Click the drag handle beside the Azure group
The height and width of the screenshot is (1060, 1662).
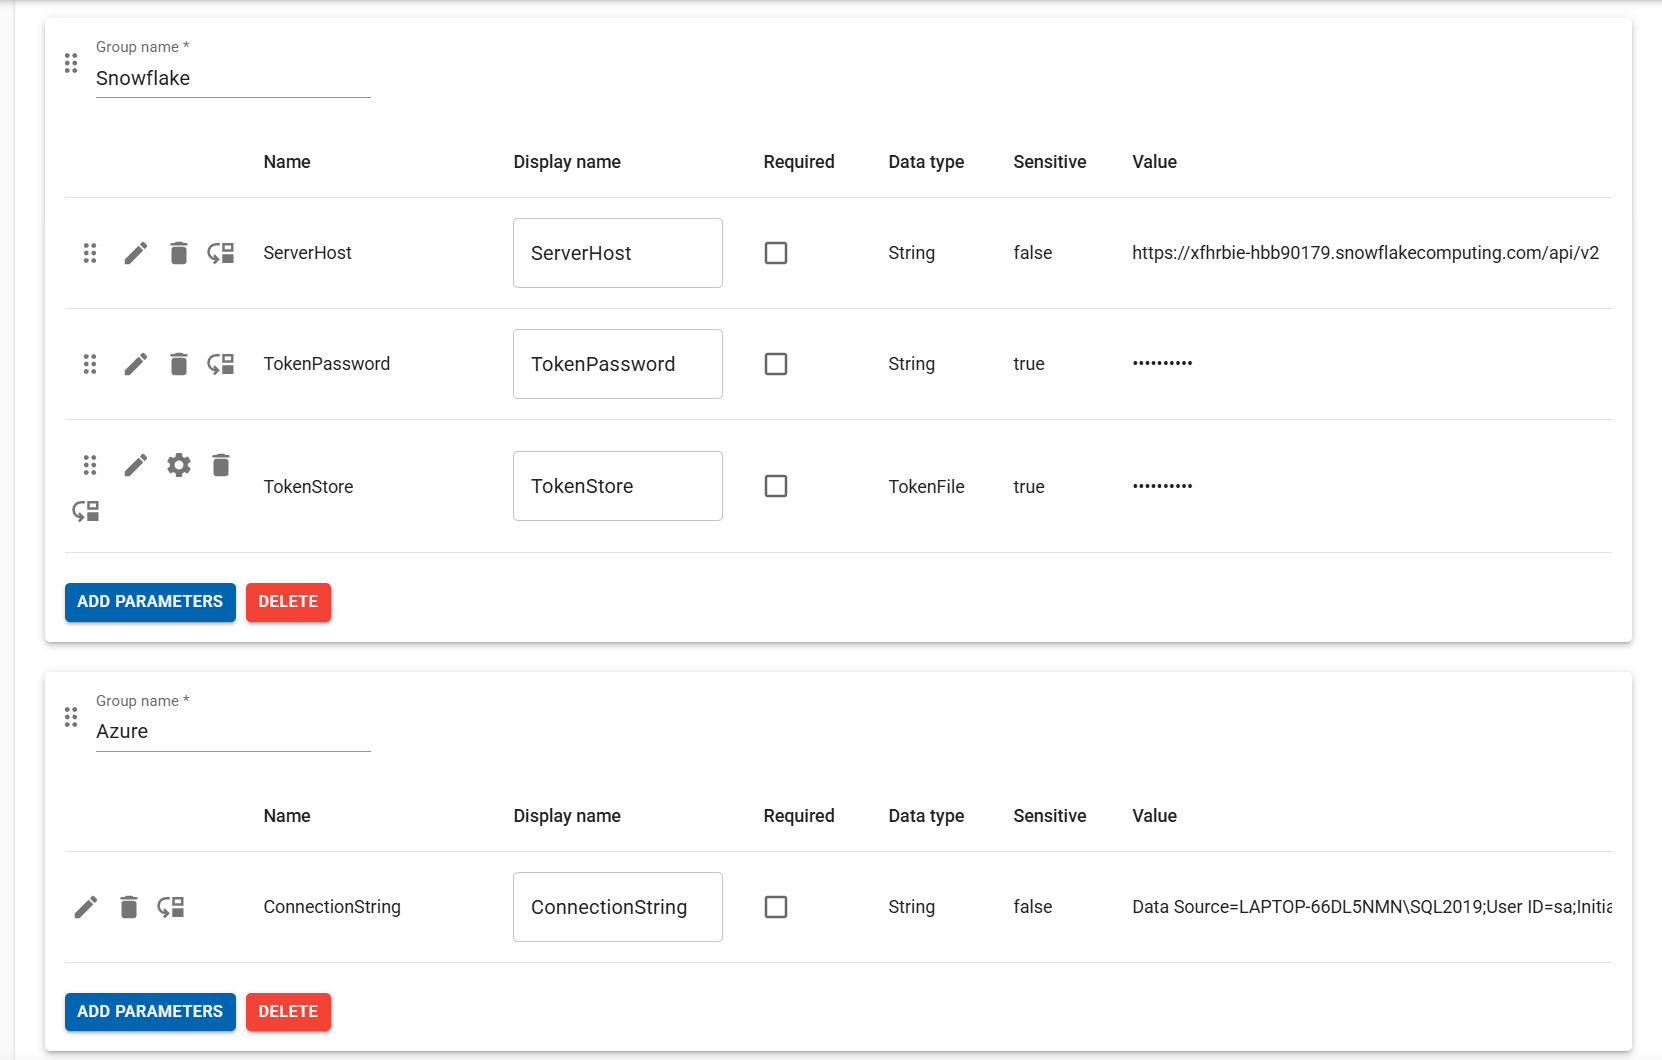71,717
